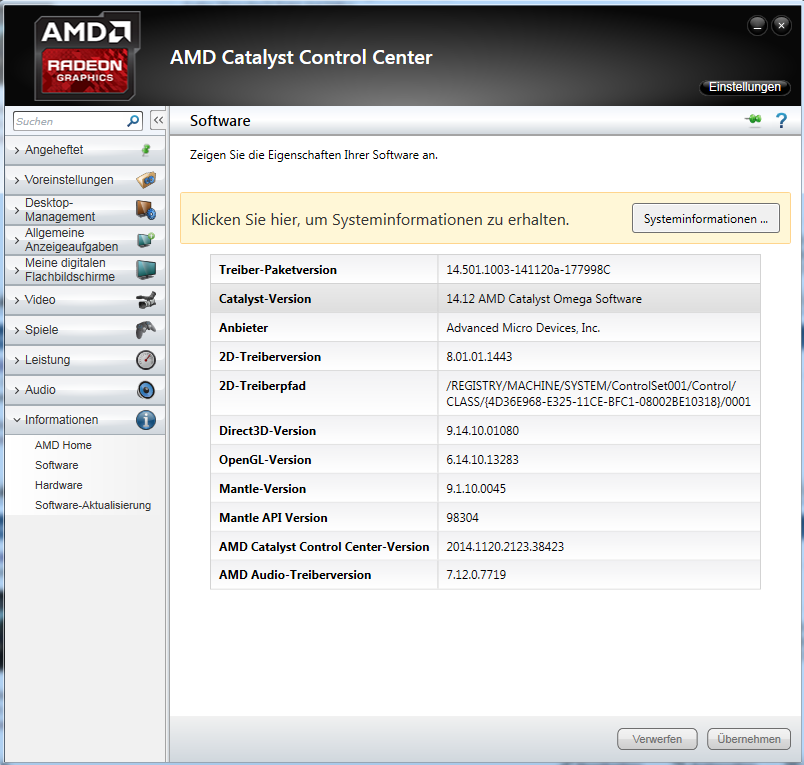This screenshot has width=804, height=765.
Task: Open the Einstellungen menu
Action: [745, 87]
